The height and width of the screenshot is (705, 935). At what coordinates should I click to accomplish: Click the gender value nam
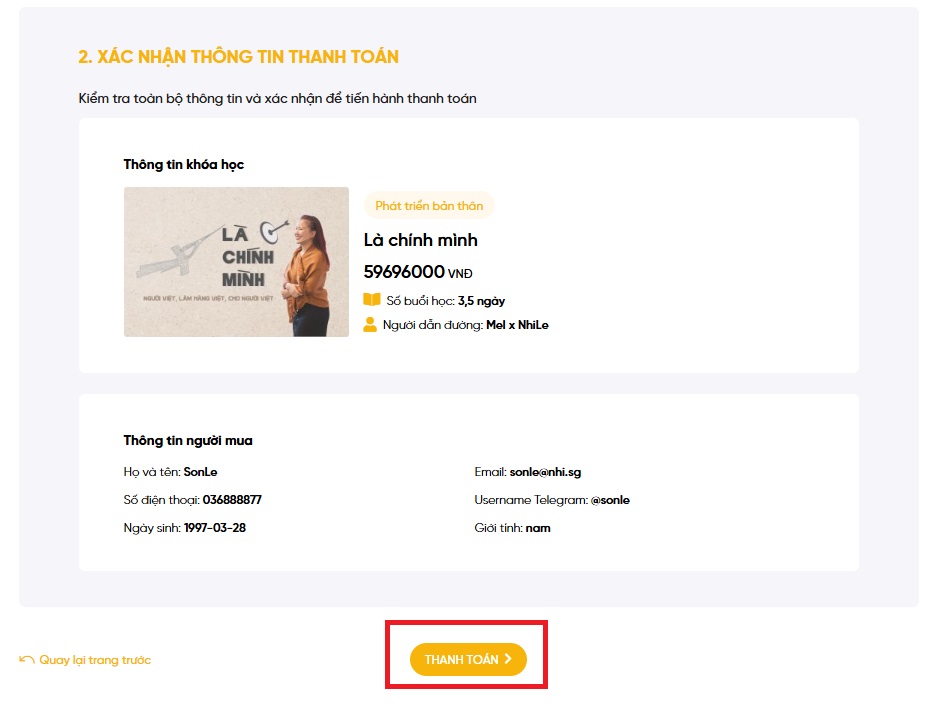538,528
